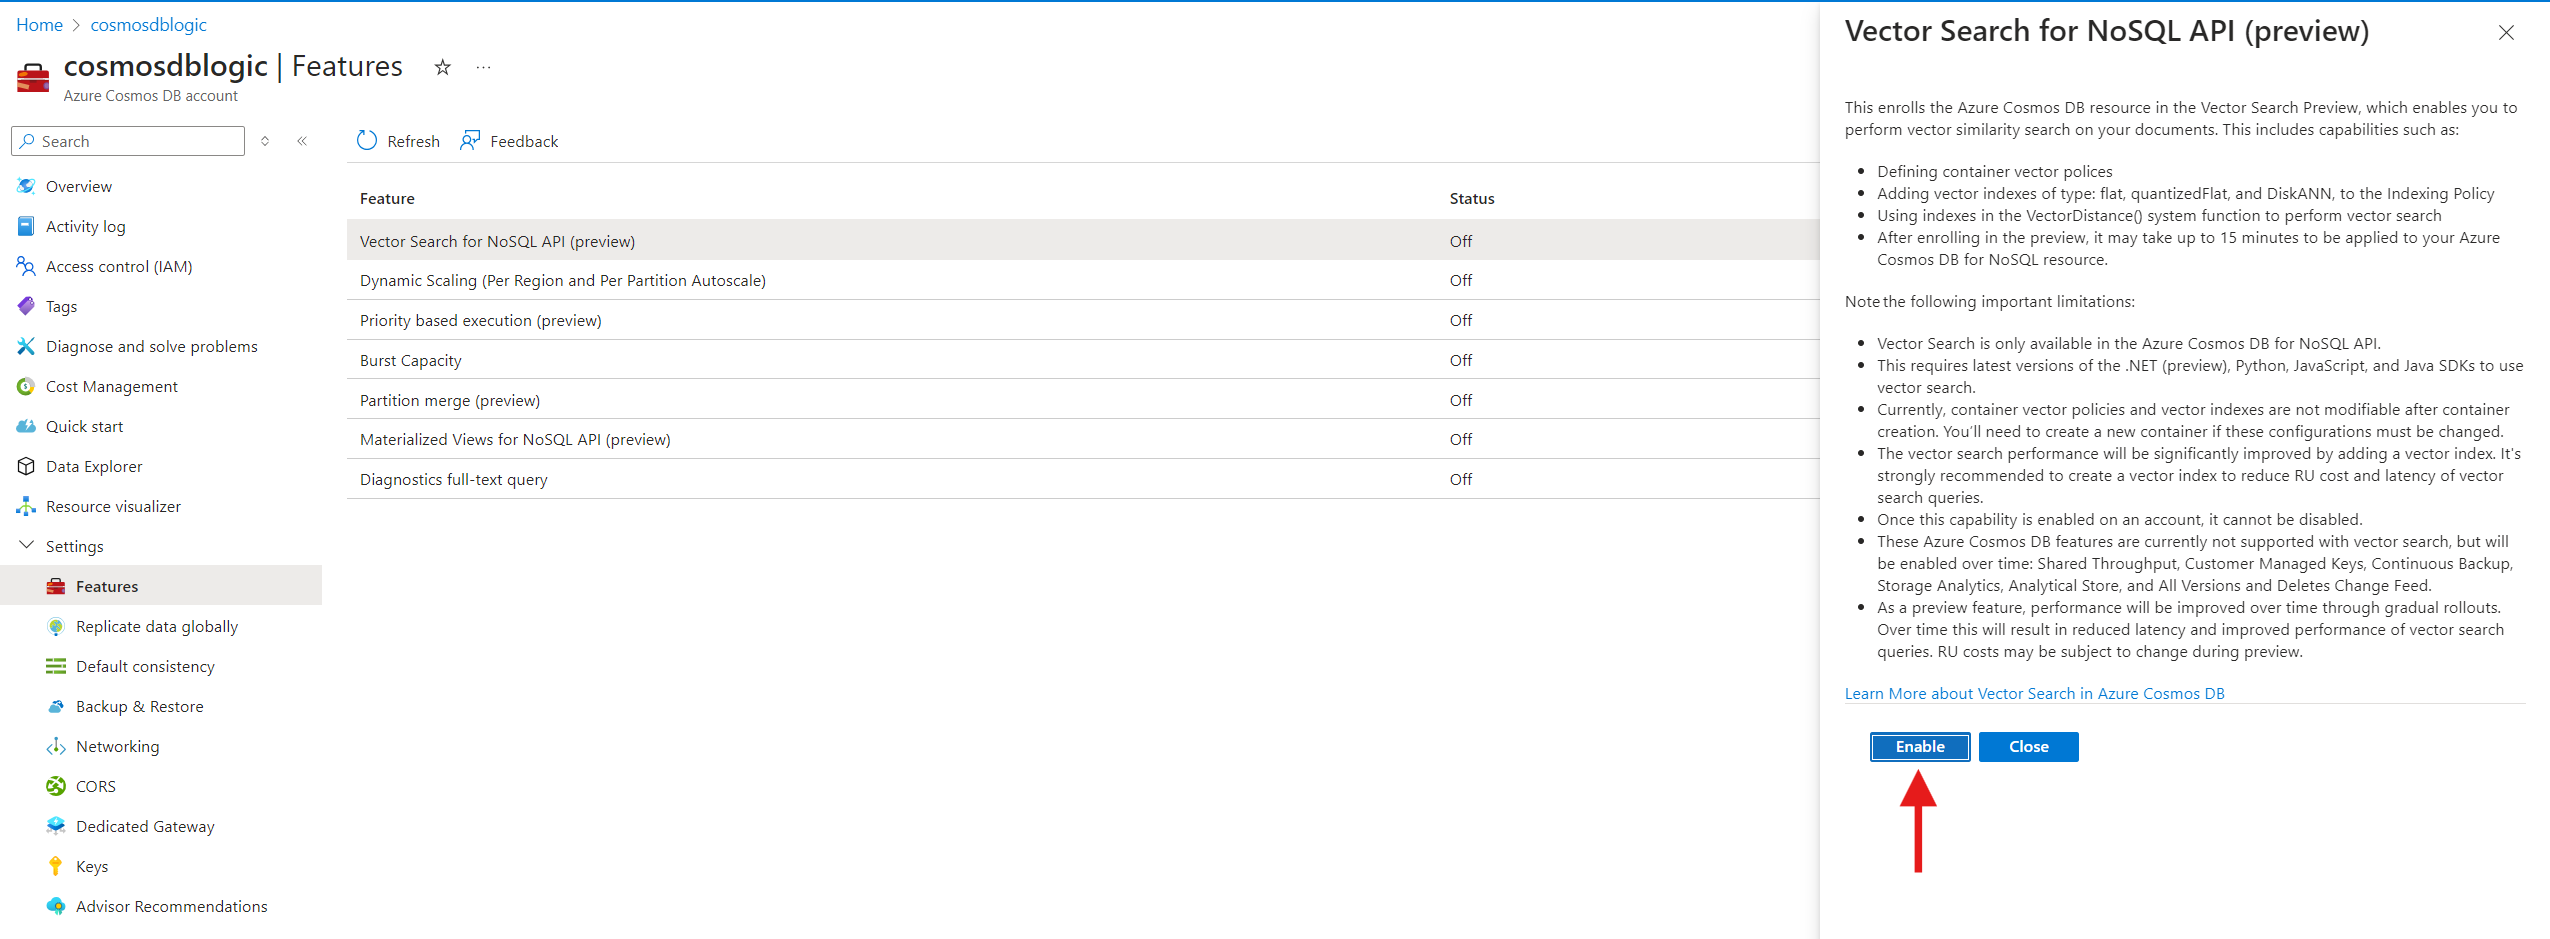This screenshot has width=2550, height=939.
Task: Favorite this page with the star icon
Action: pyautogui.click(x=442, y=67)
